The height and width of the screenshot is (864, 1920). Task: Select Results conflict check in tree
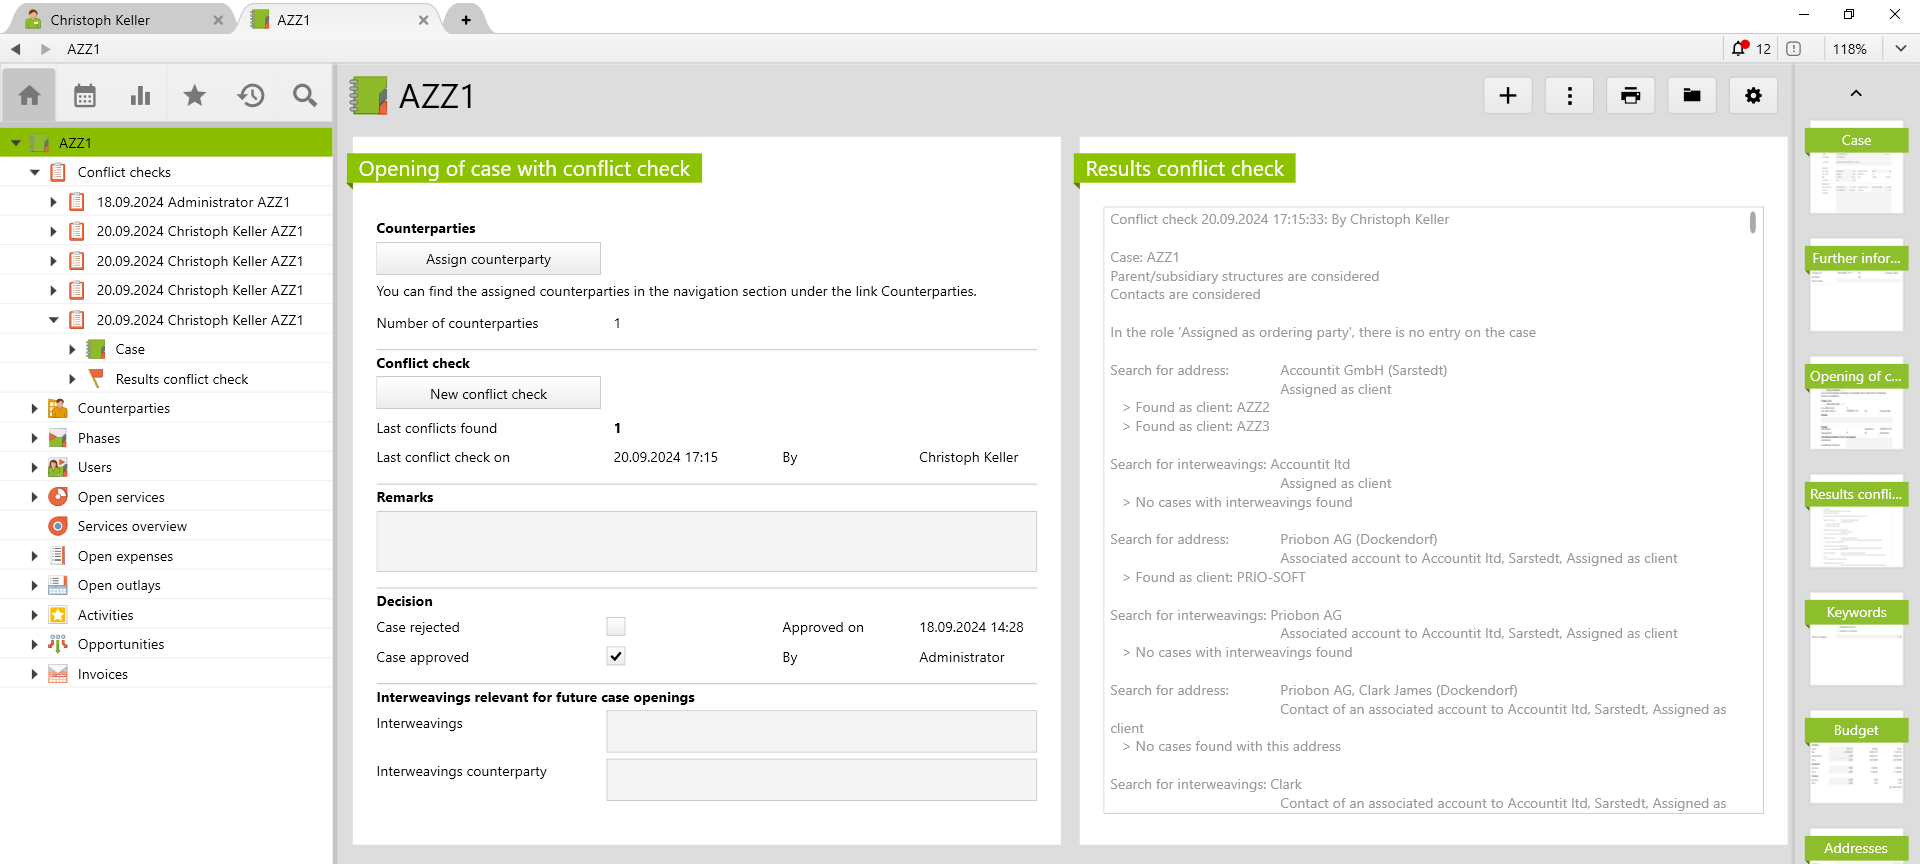[x=182, y=379]
